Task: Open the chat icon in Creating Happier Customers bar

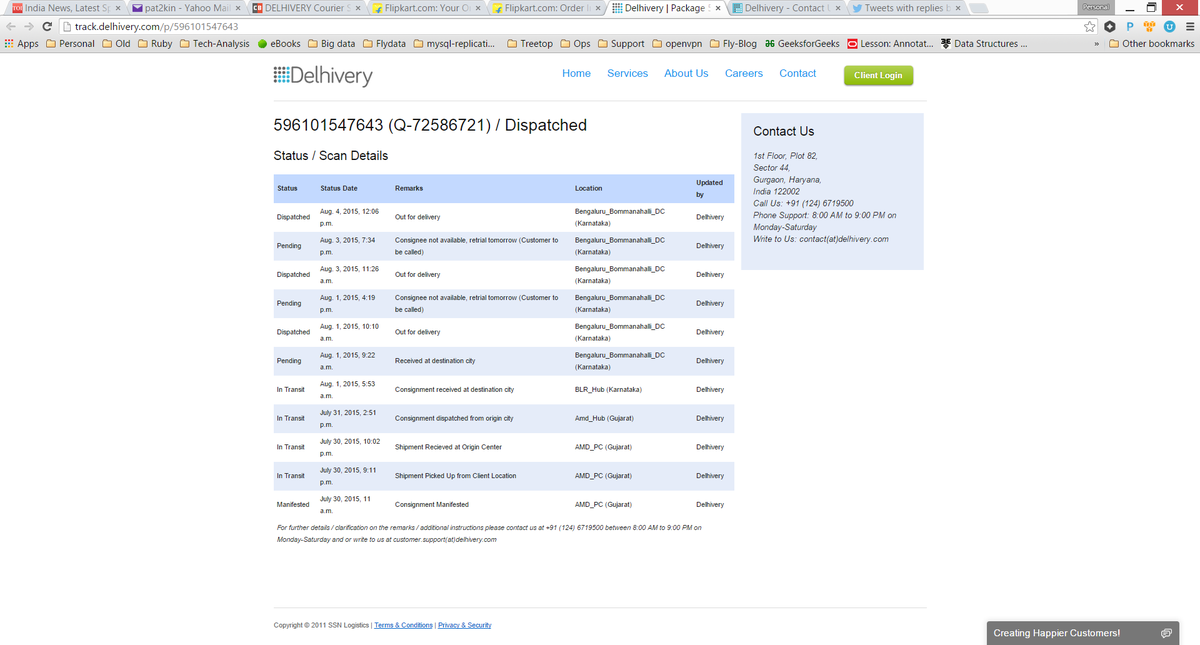Action: tap(1166, 633)
